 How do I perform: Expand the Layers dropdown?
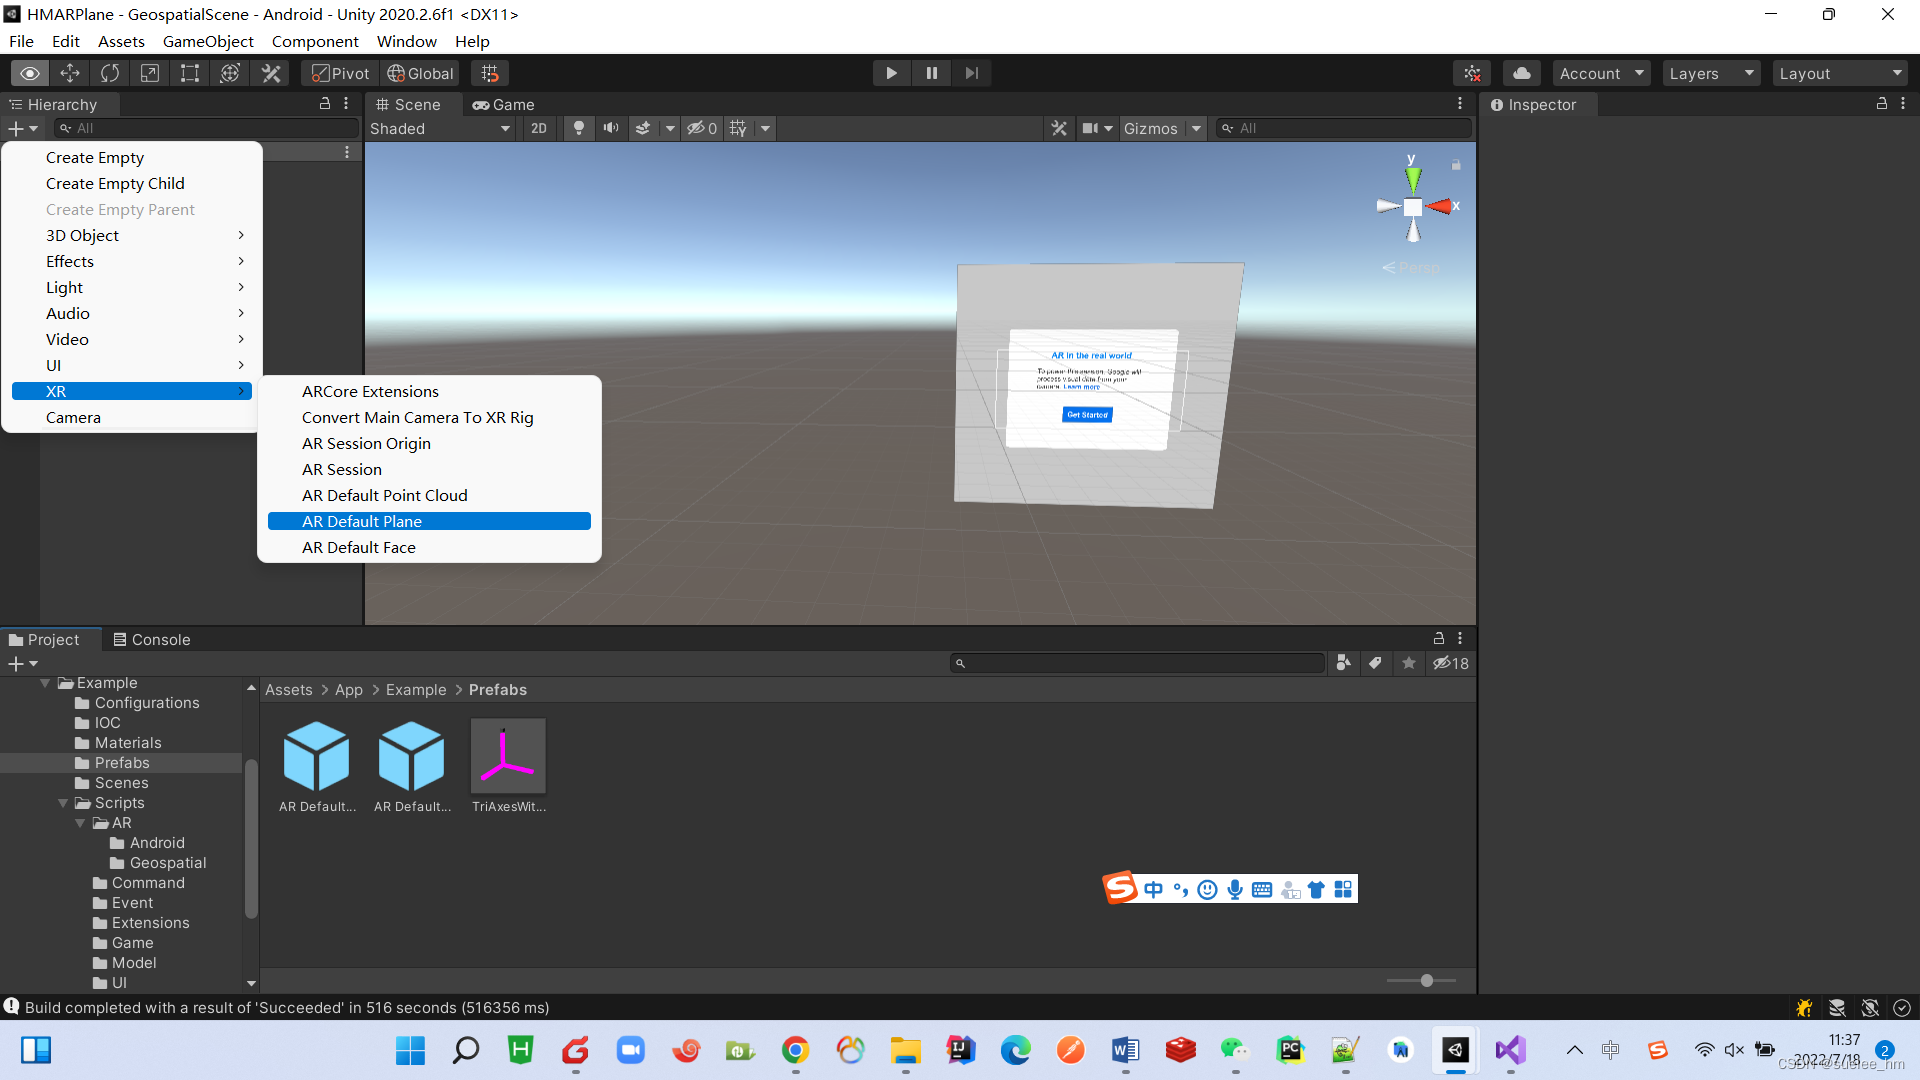pyautogui.click(x=1711, y=73)
